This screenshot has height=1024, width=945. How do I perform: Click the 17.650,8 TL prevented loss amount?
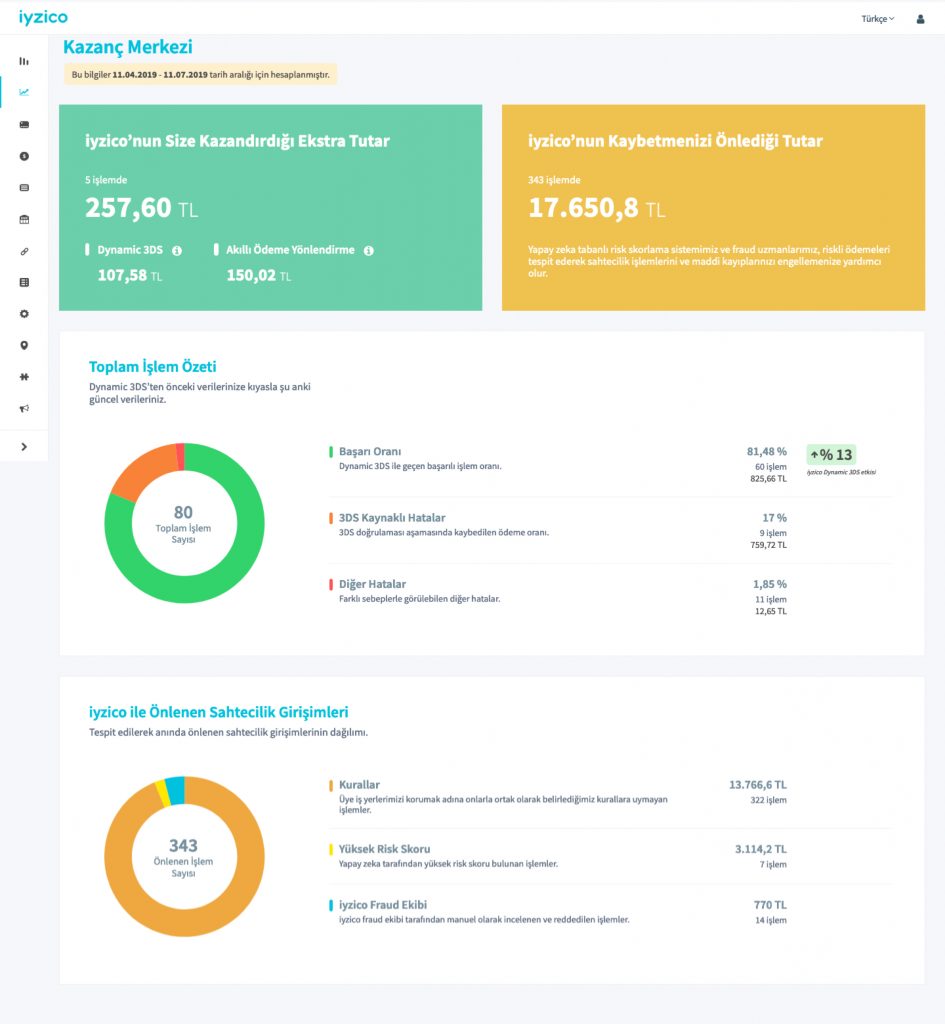(x=596, y=208)
